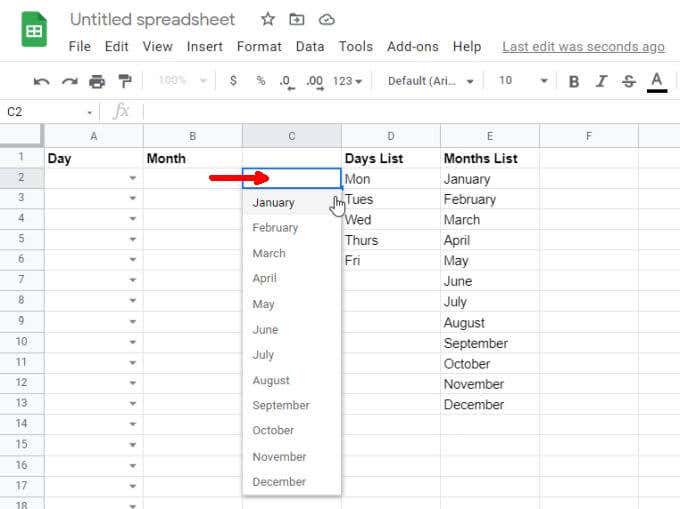Open the Insert menu

click(205, 46)
